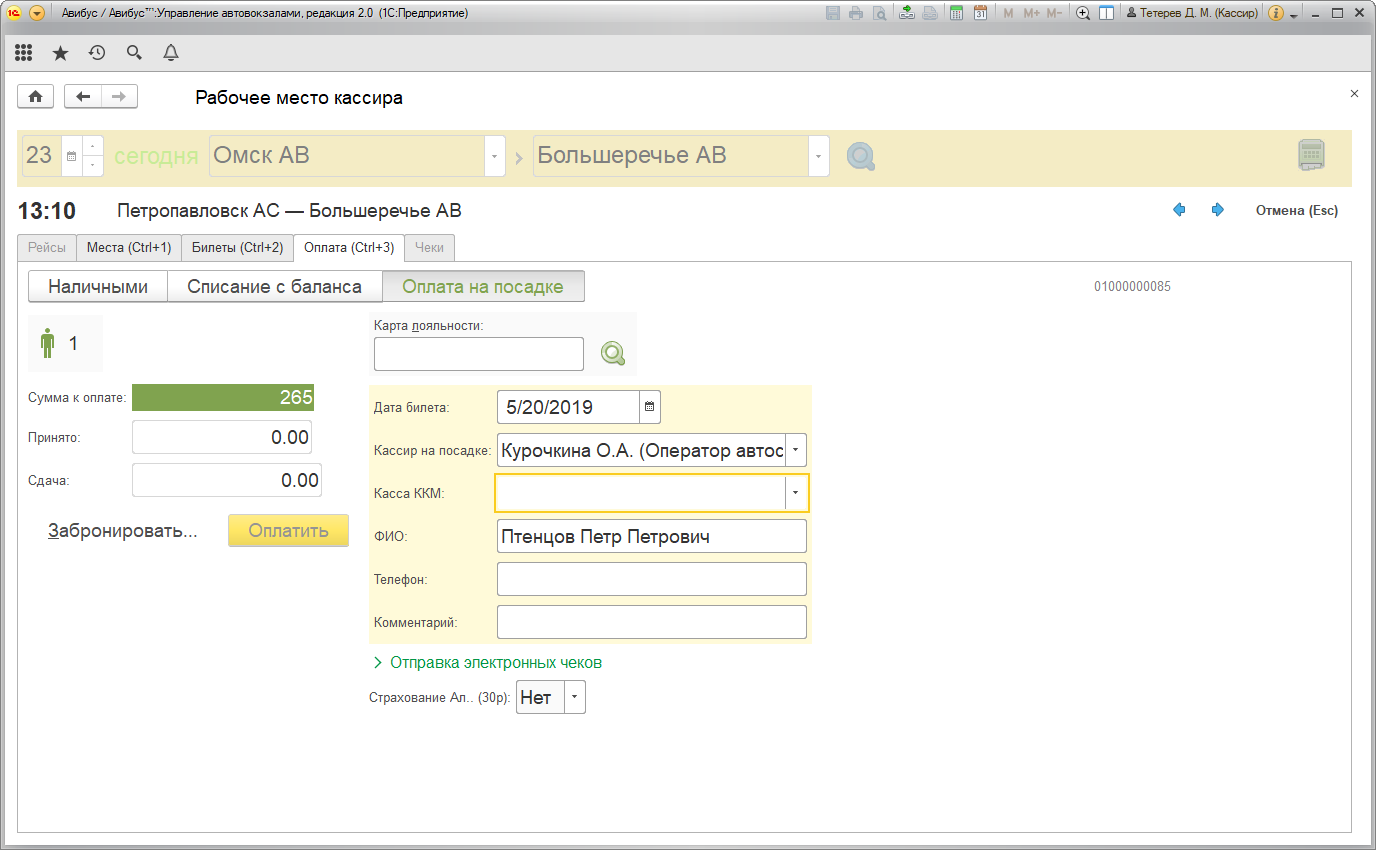Open Касса ККМ dropdown list
This screenshot has width=1376, height=850.
(796, 493)
